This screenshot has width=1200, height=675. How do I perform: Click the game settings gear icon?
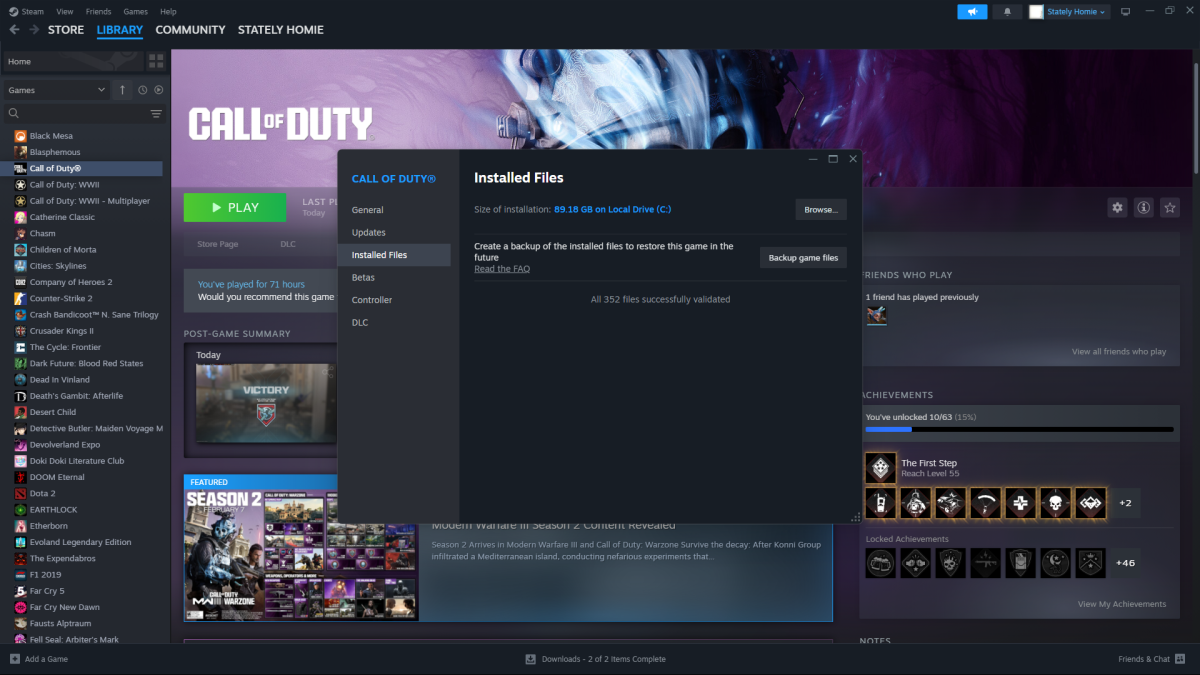(1117, 207)
